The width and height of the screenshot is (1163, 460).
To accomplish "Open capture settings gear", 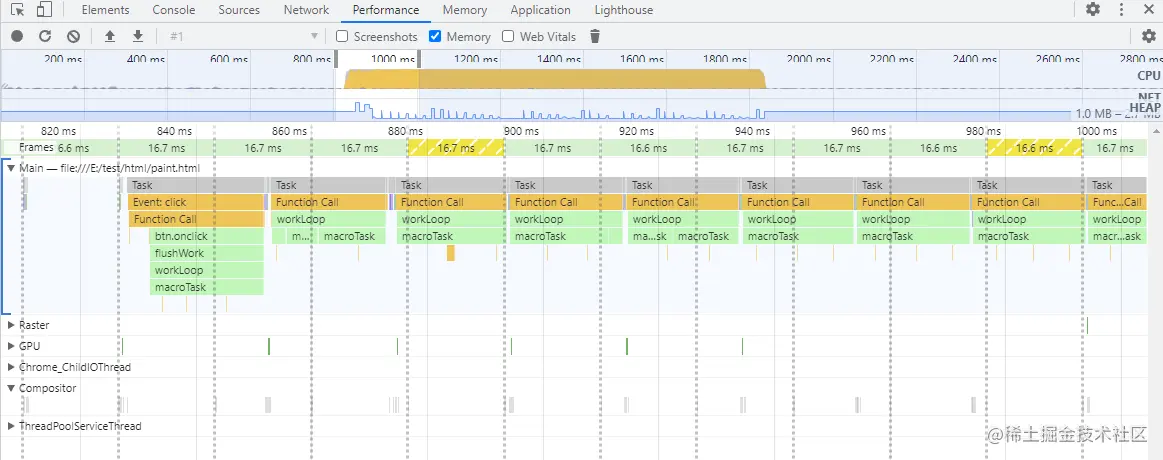I will click(x=1149, y=36).
